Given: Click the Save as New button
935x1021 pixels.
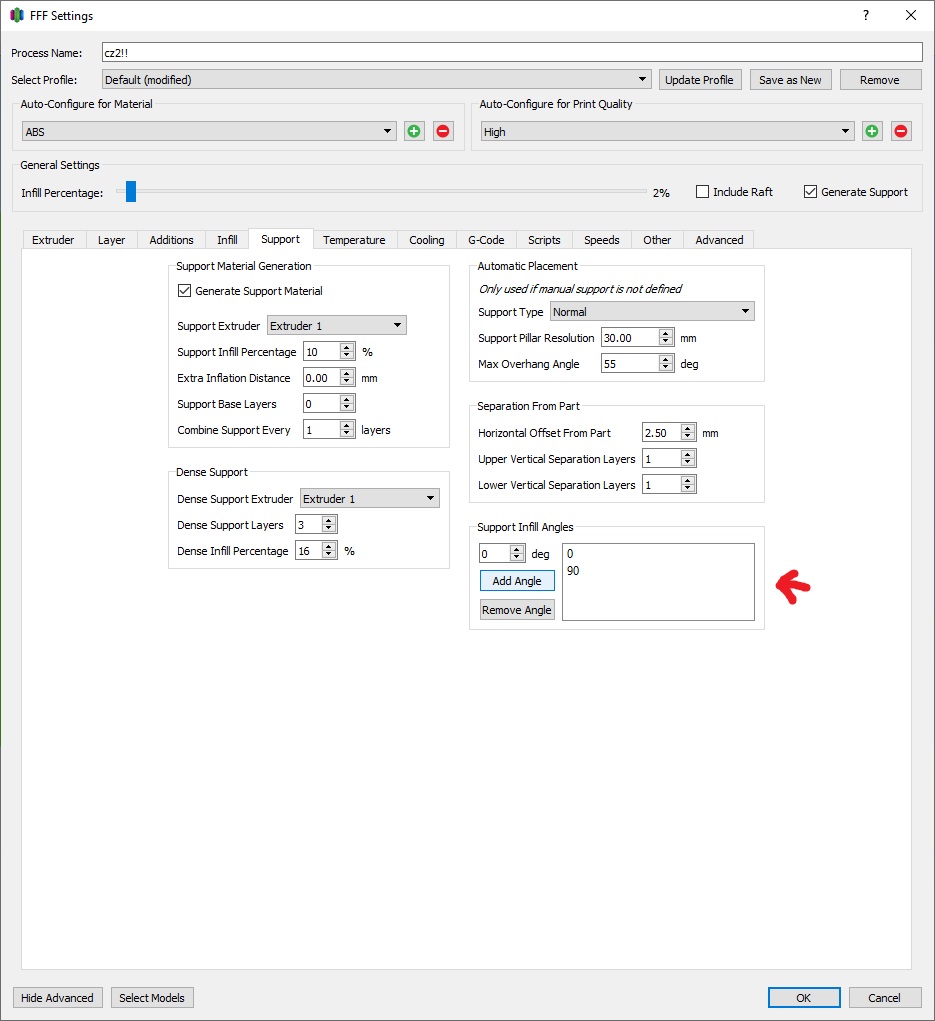Looking at the screenshot, I should [x=790, y=79].
